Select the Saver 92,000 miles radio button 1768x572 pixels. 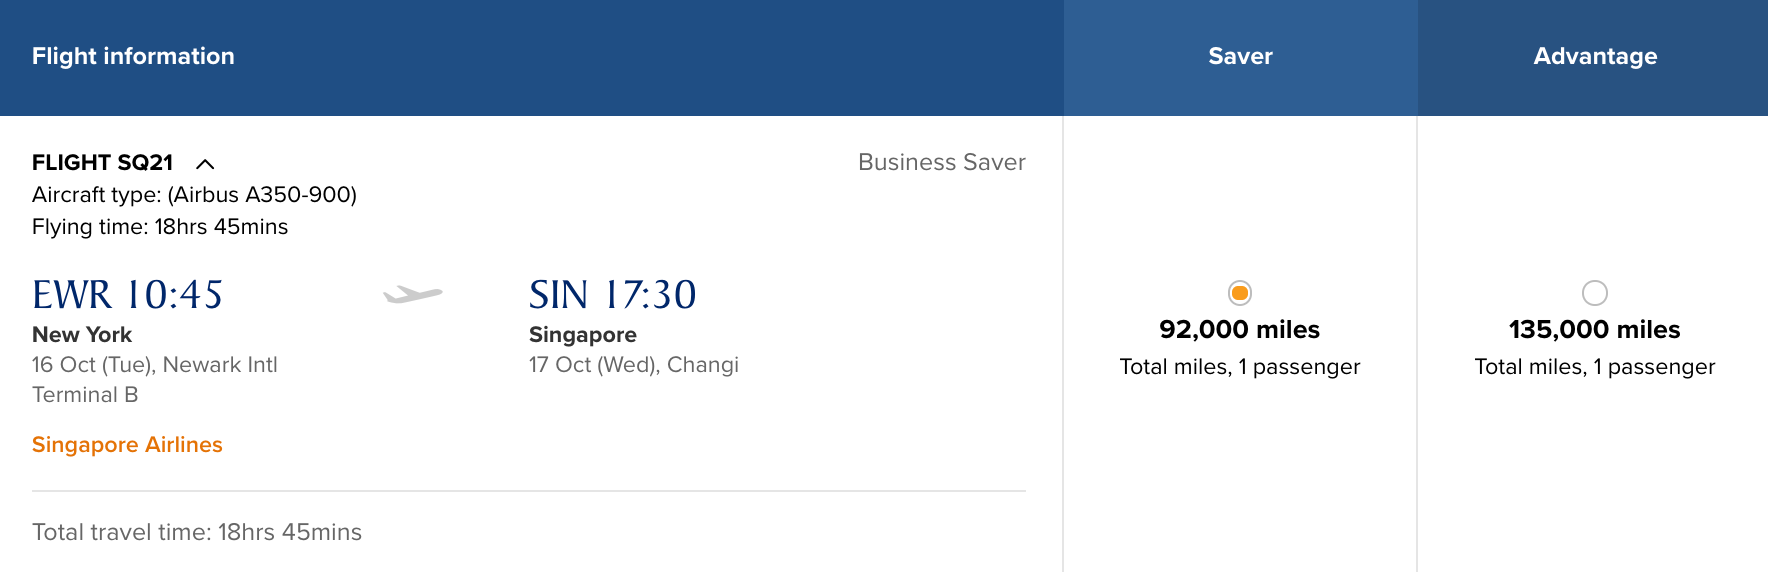[x=1239, y=293]
